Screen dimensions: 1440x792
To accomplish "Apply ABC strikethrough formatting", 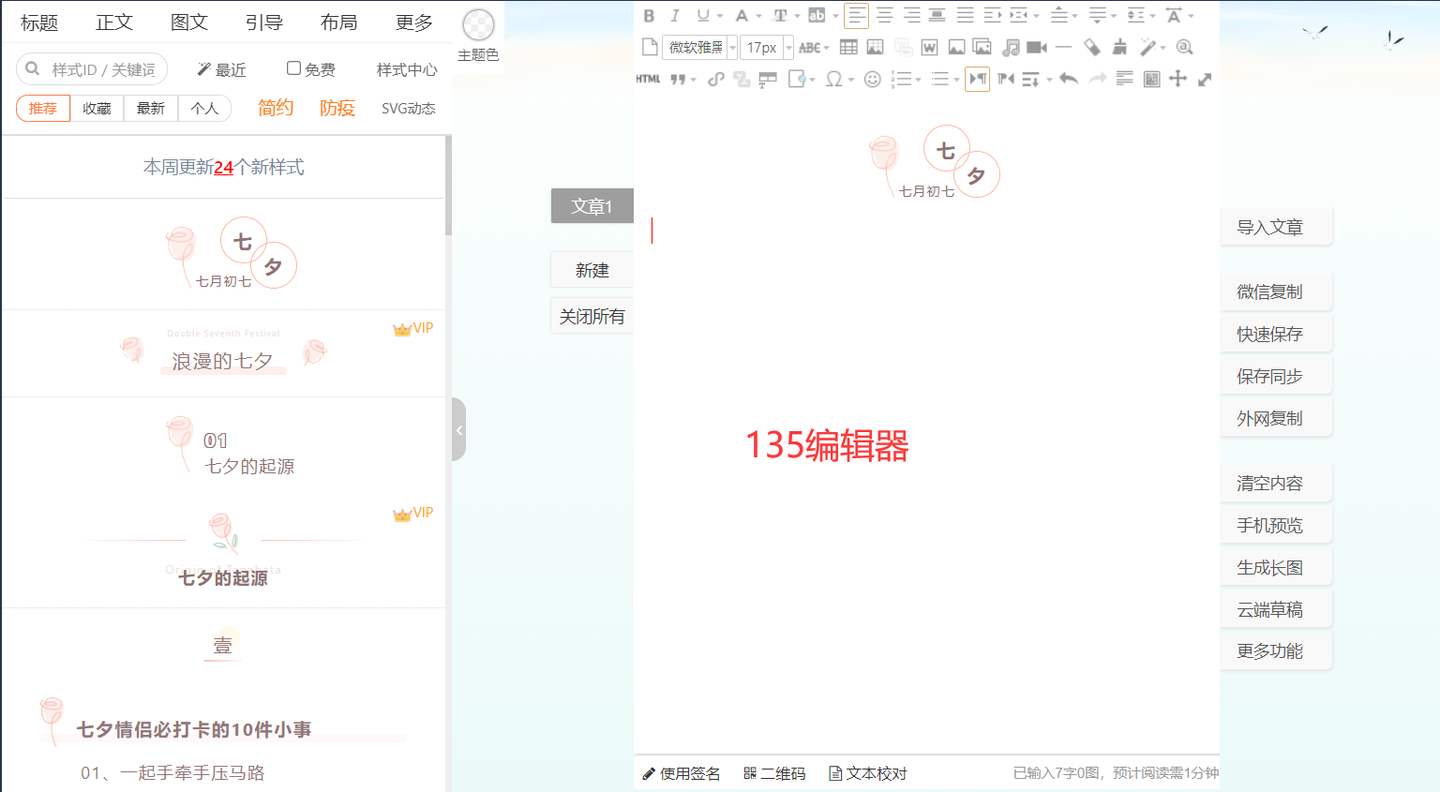I will (809, 47).
